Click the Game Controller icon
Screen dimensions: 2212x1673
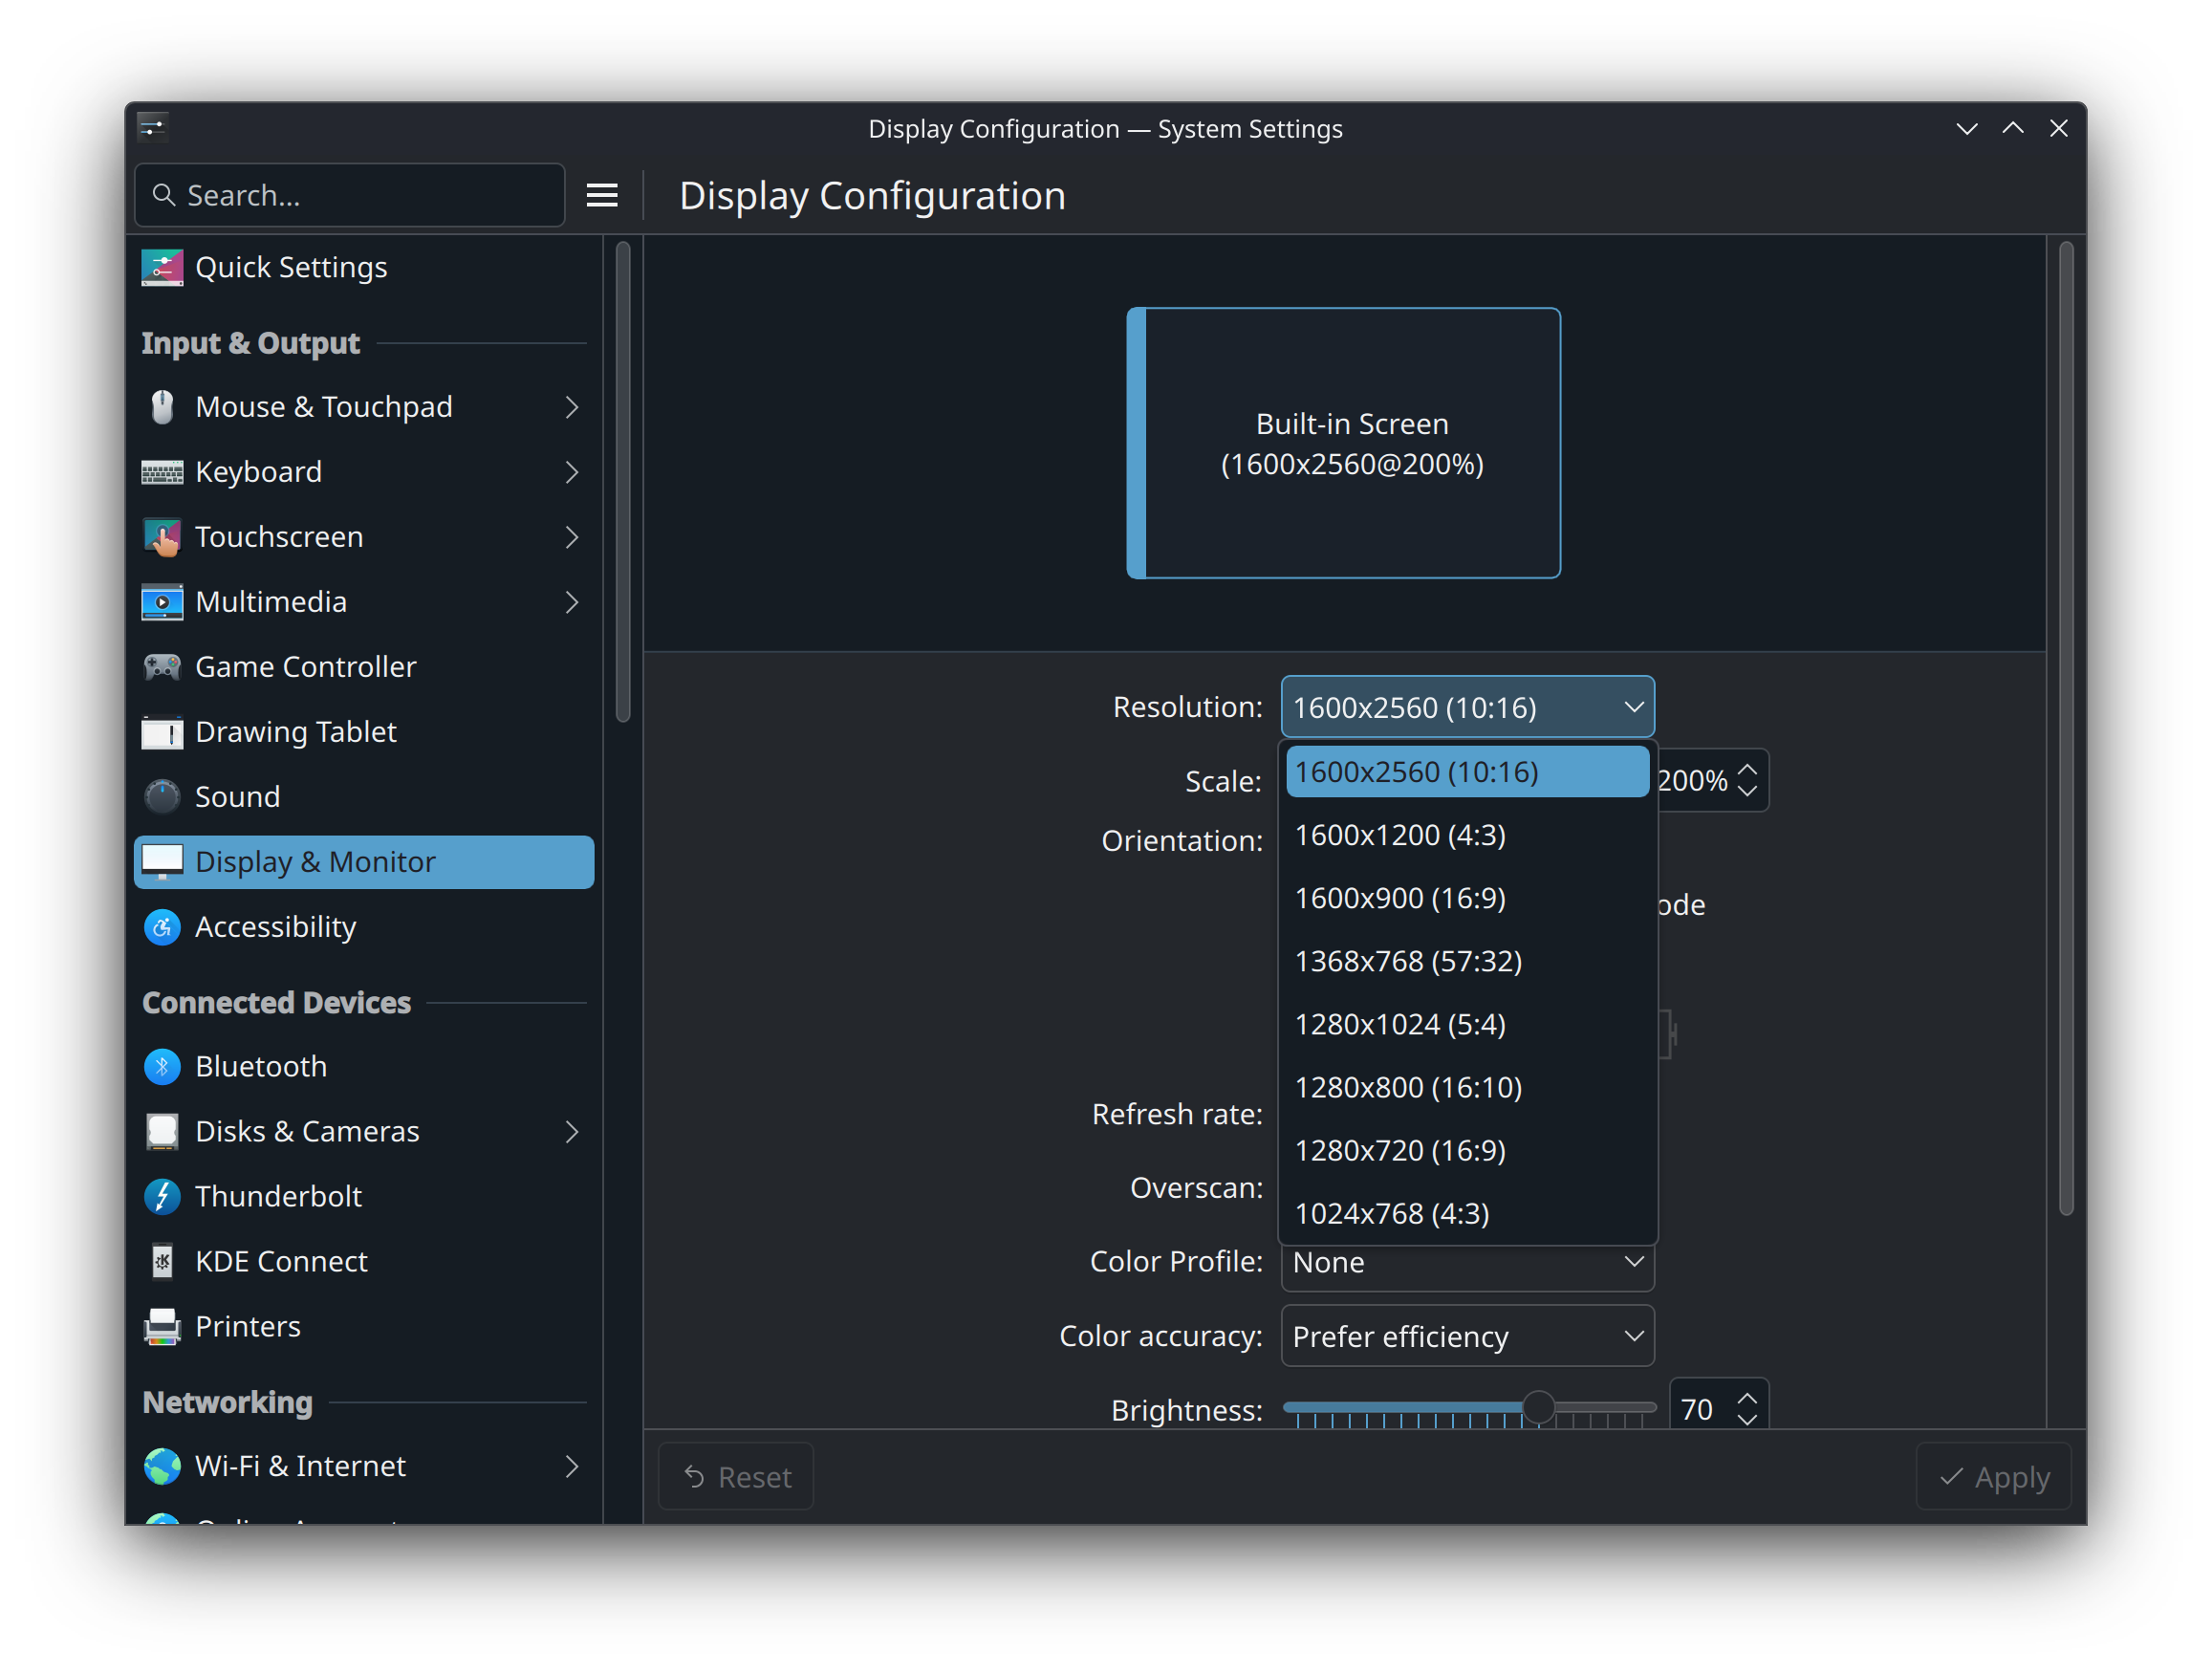pos(162,666)
